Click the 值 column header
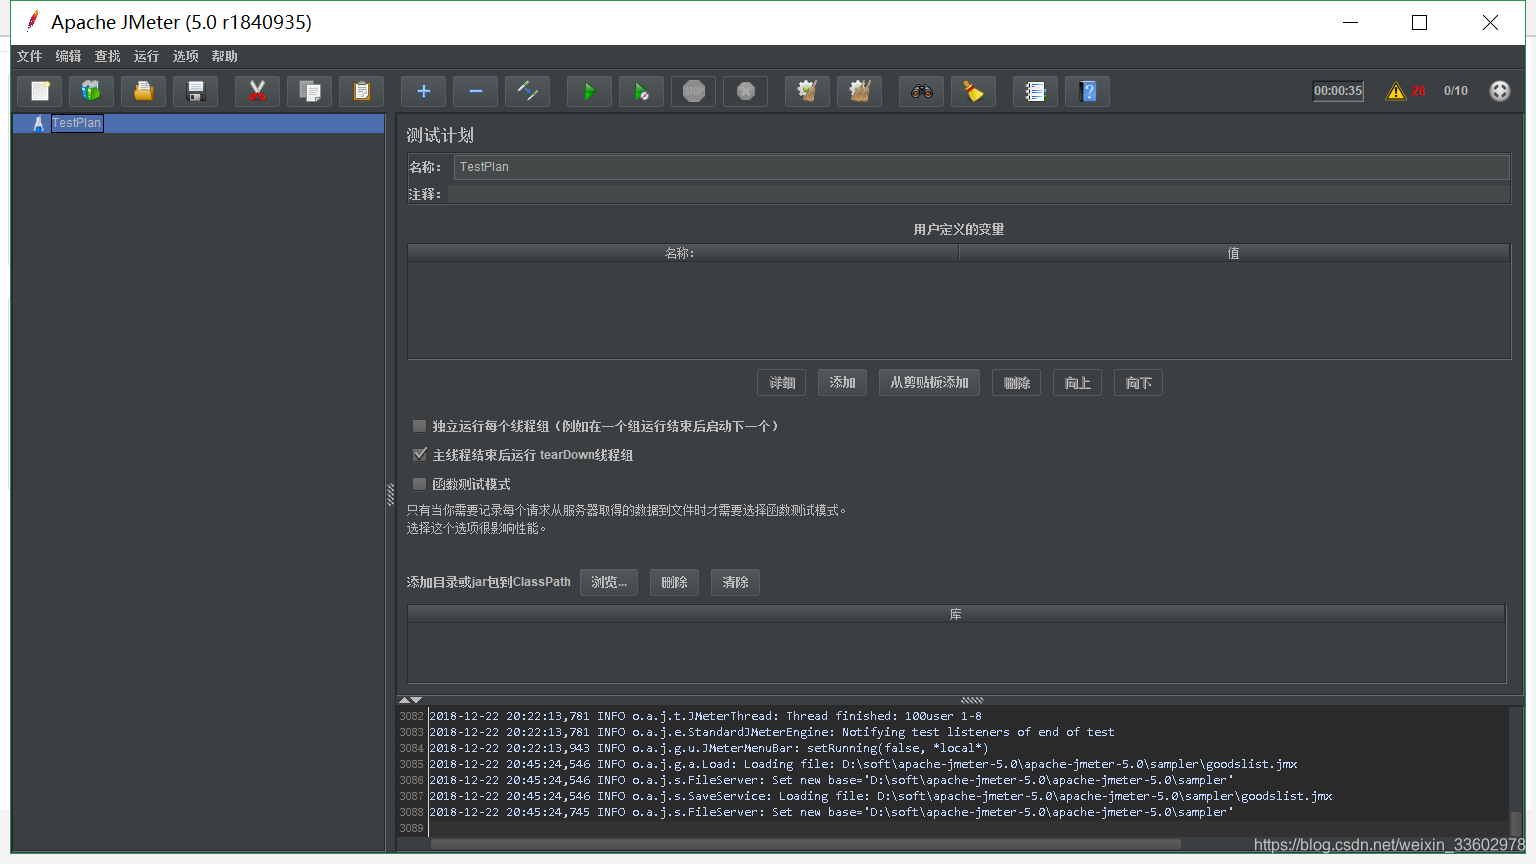1536x864 pixels. tap(1234, 253)
